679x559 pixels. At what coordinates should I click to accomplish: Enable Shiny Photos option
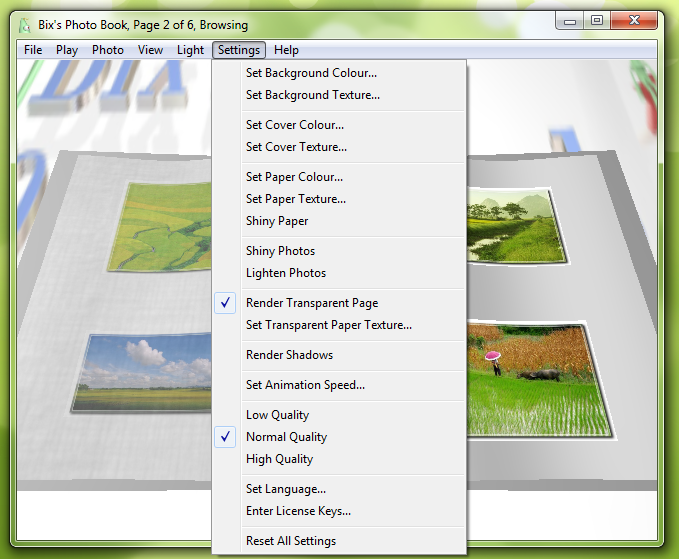340,251
